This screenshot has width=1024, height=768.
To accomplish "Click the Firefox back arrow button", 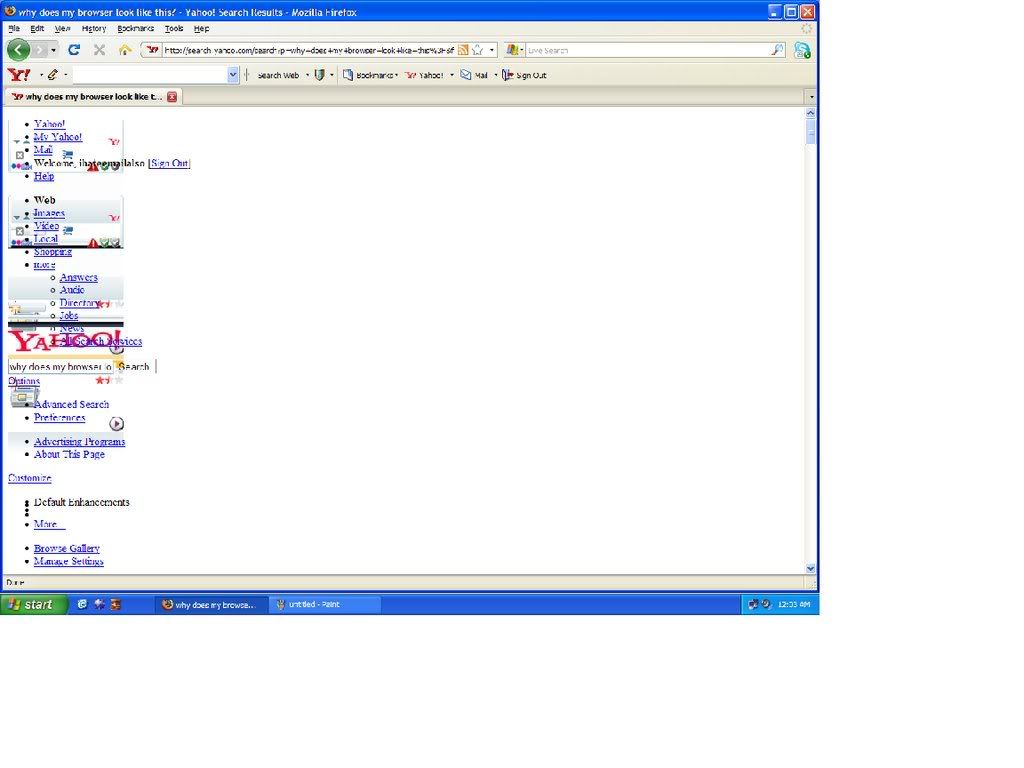I will (18, 50).
